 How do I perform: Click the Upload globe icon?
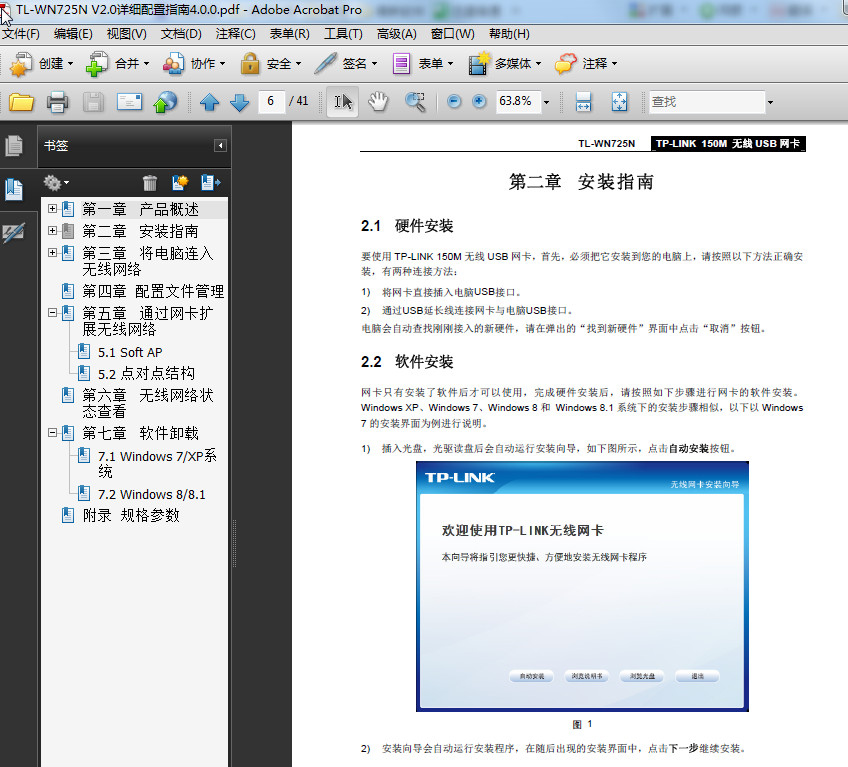(165, 102)
